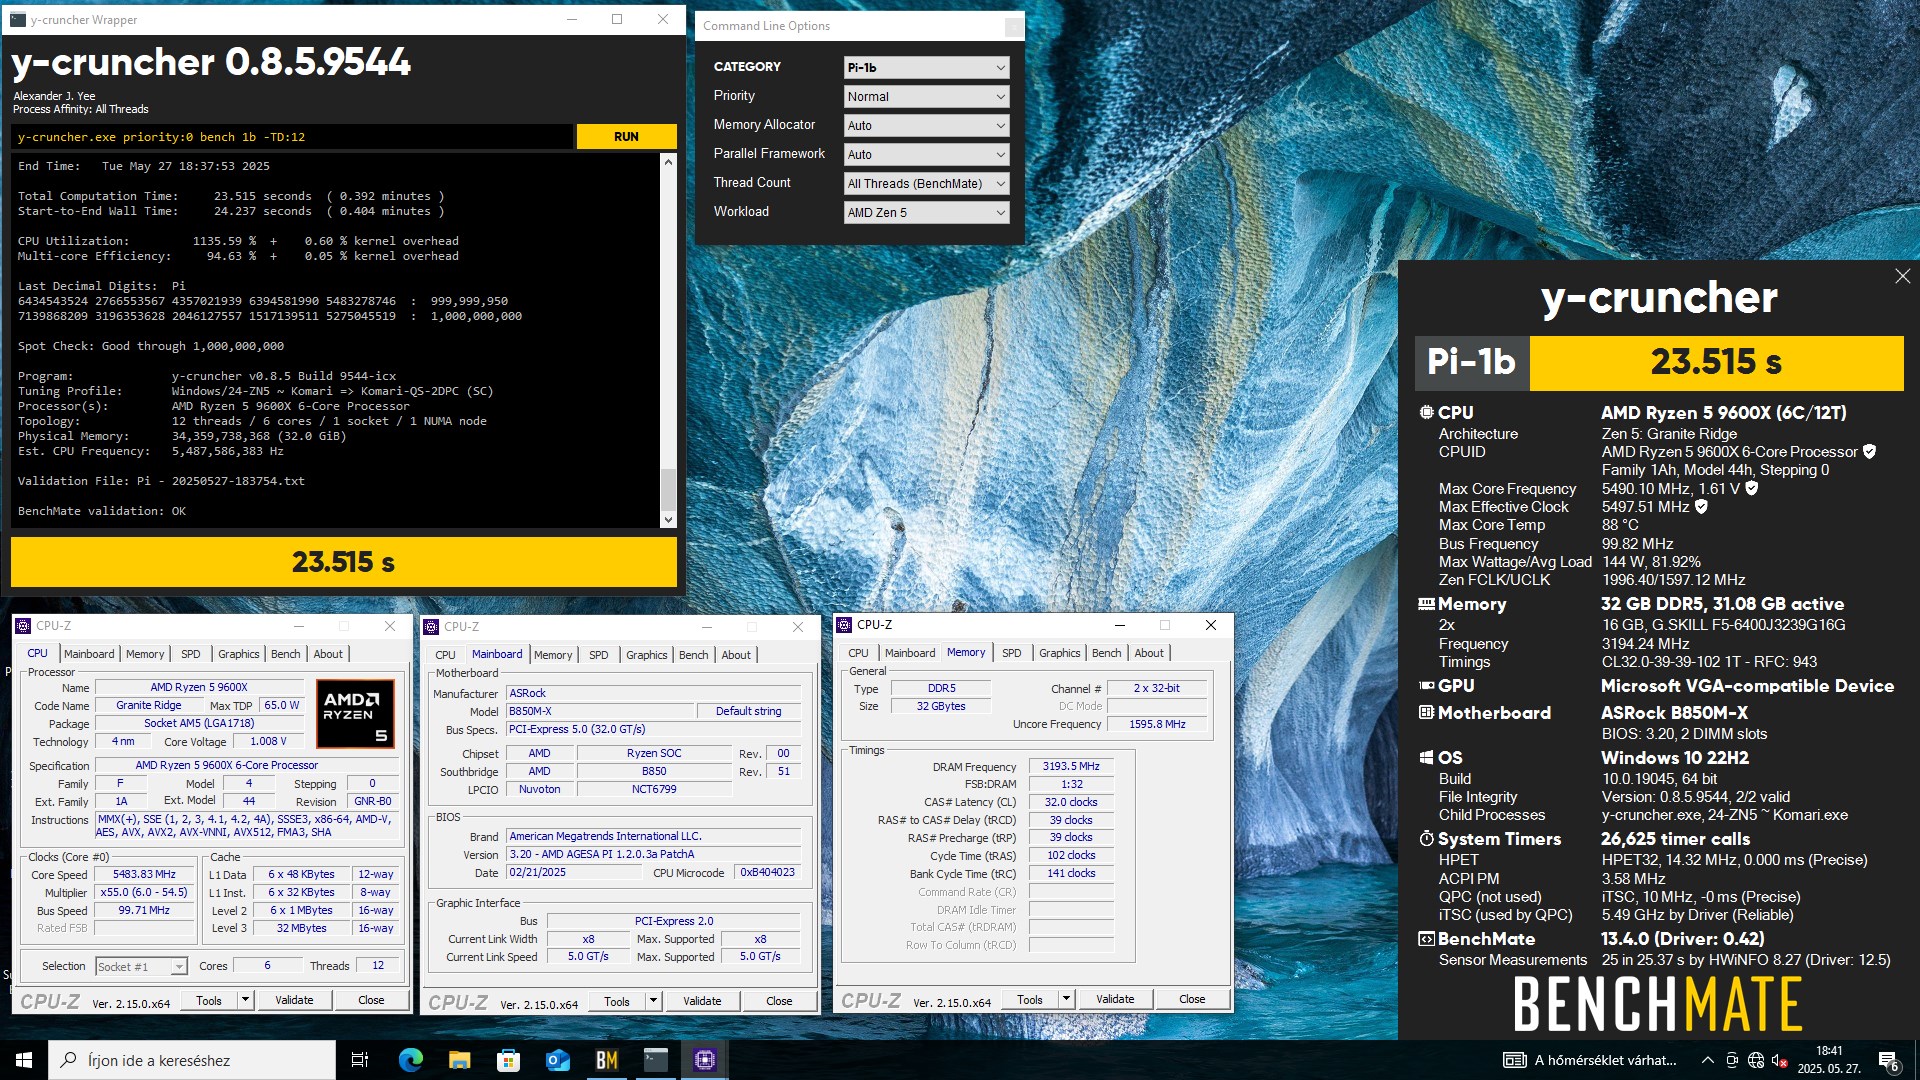This screenshot has width=1920, height=1080.
Task: Close the Command Line Options window
Action: click(1013, 26)
